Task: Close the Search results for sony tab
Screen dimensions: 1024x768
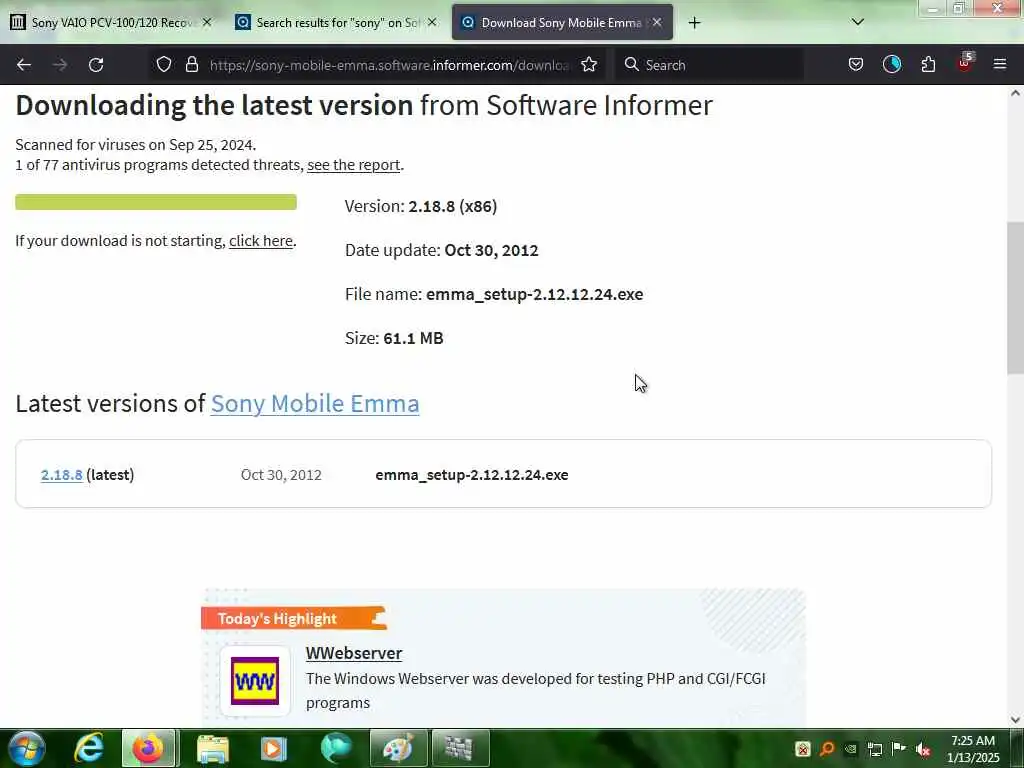Action: pyautogui.click(x=432, y=22)
